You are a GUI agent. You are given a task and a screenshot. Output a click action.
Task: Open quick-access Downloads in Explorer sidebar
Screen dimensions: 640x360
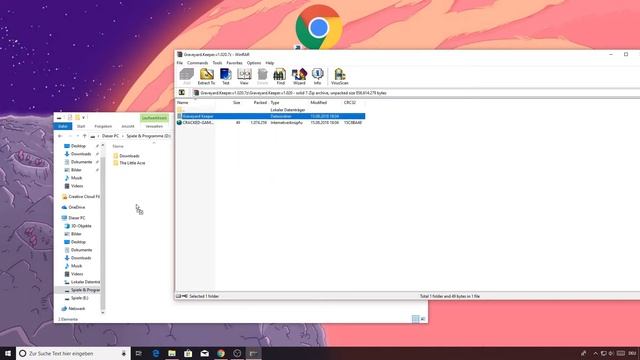[81, 154]
